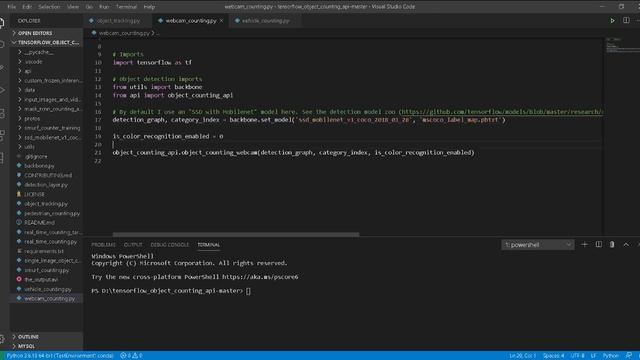Open the Run menu

pyautogui.click(x=104, y=7)
